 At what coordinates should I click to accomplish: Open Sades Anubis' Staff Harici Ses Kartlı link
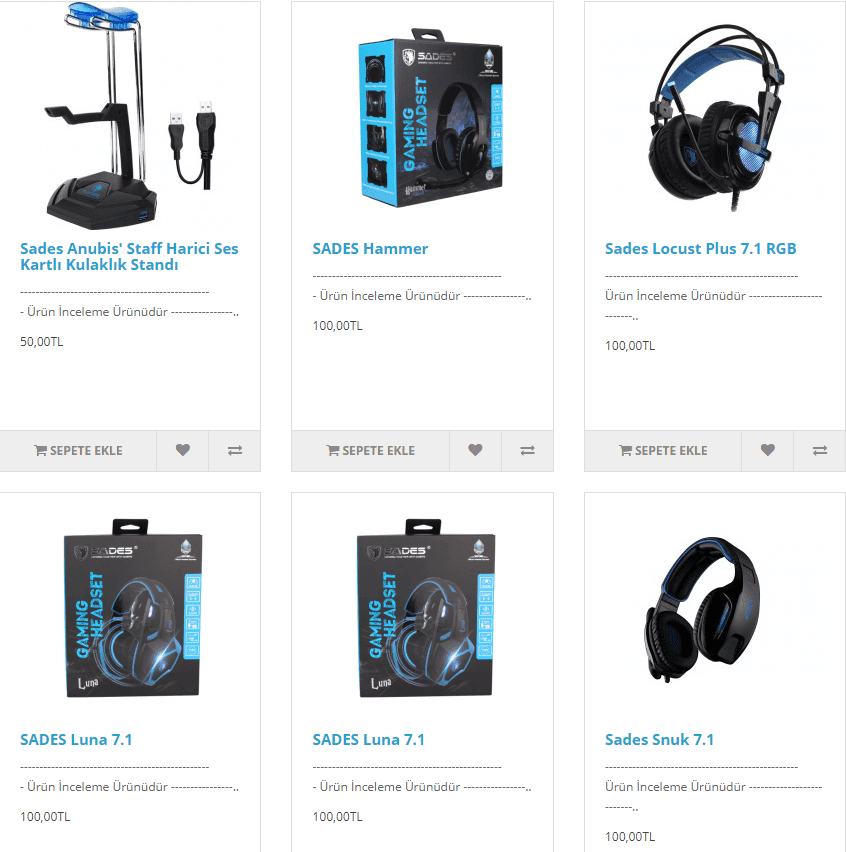(129, 256)
